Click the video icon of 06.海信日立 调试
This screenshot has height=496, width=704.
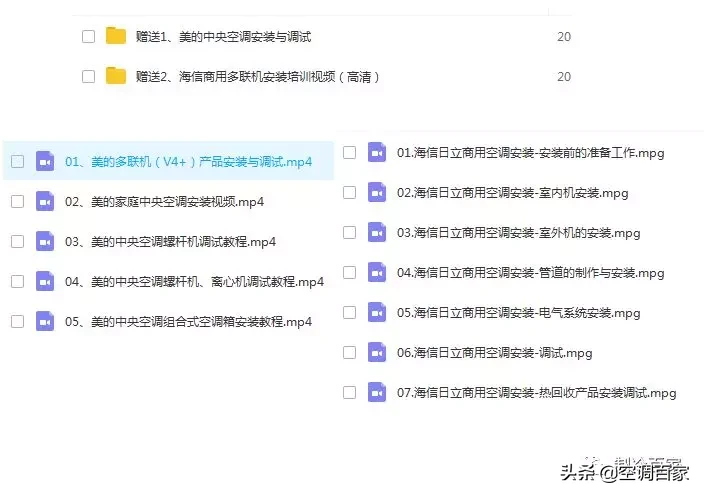[377, 352]
